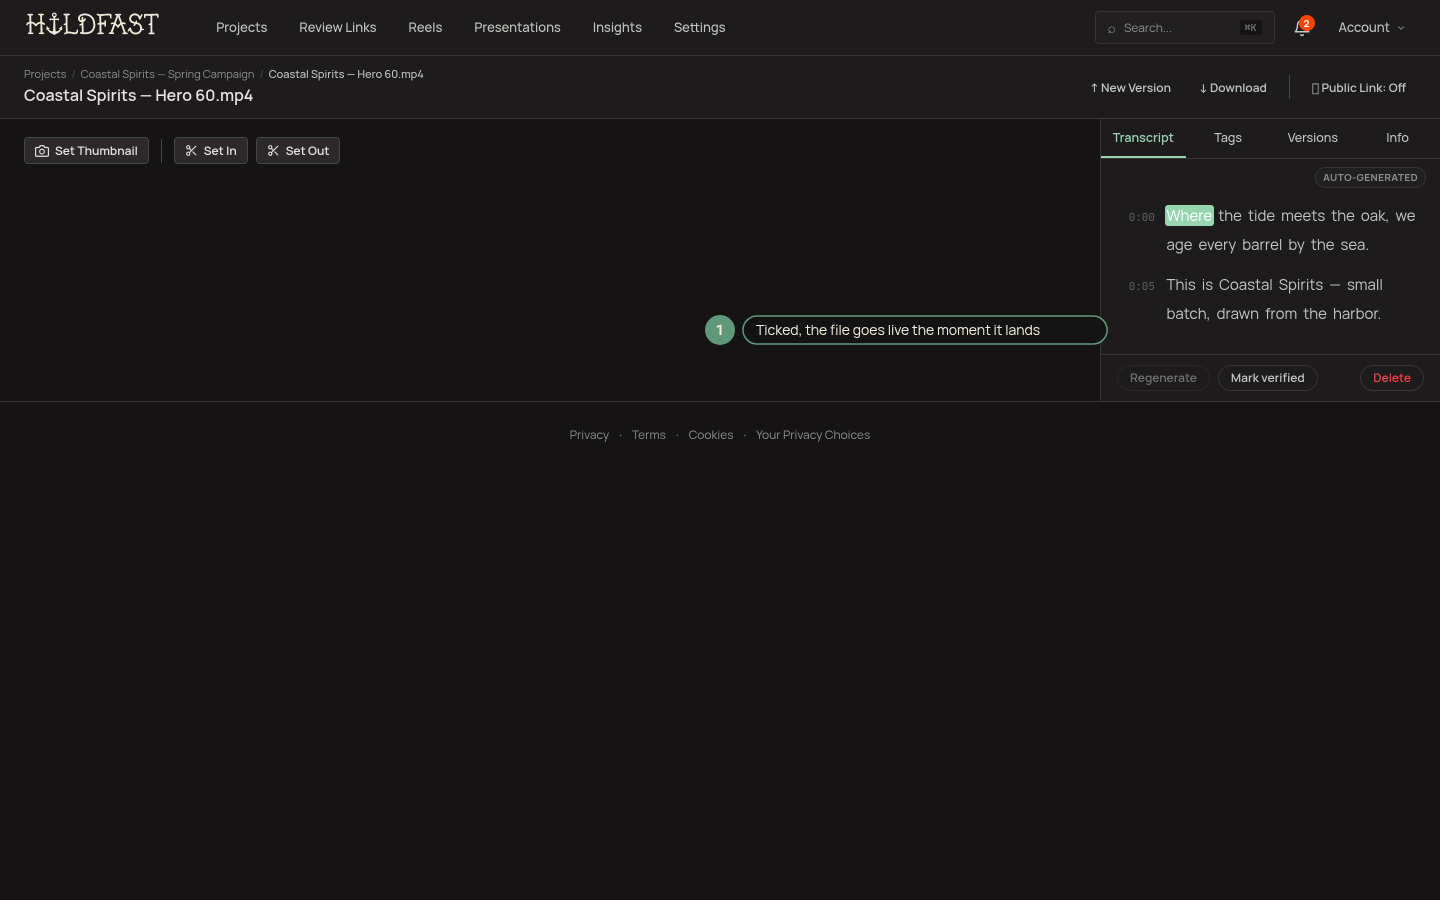
Task: Select the Transcript tab
Action: pyautogui.click(x=1143, y=138)
